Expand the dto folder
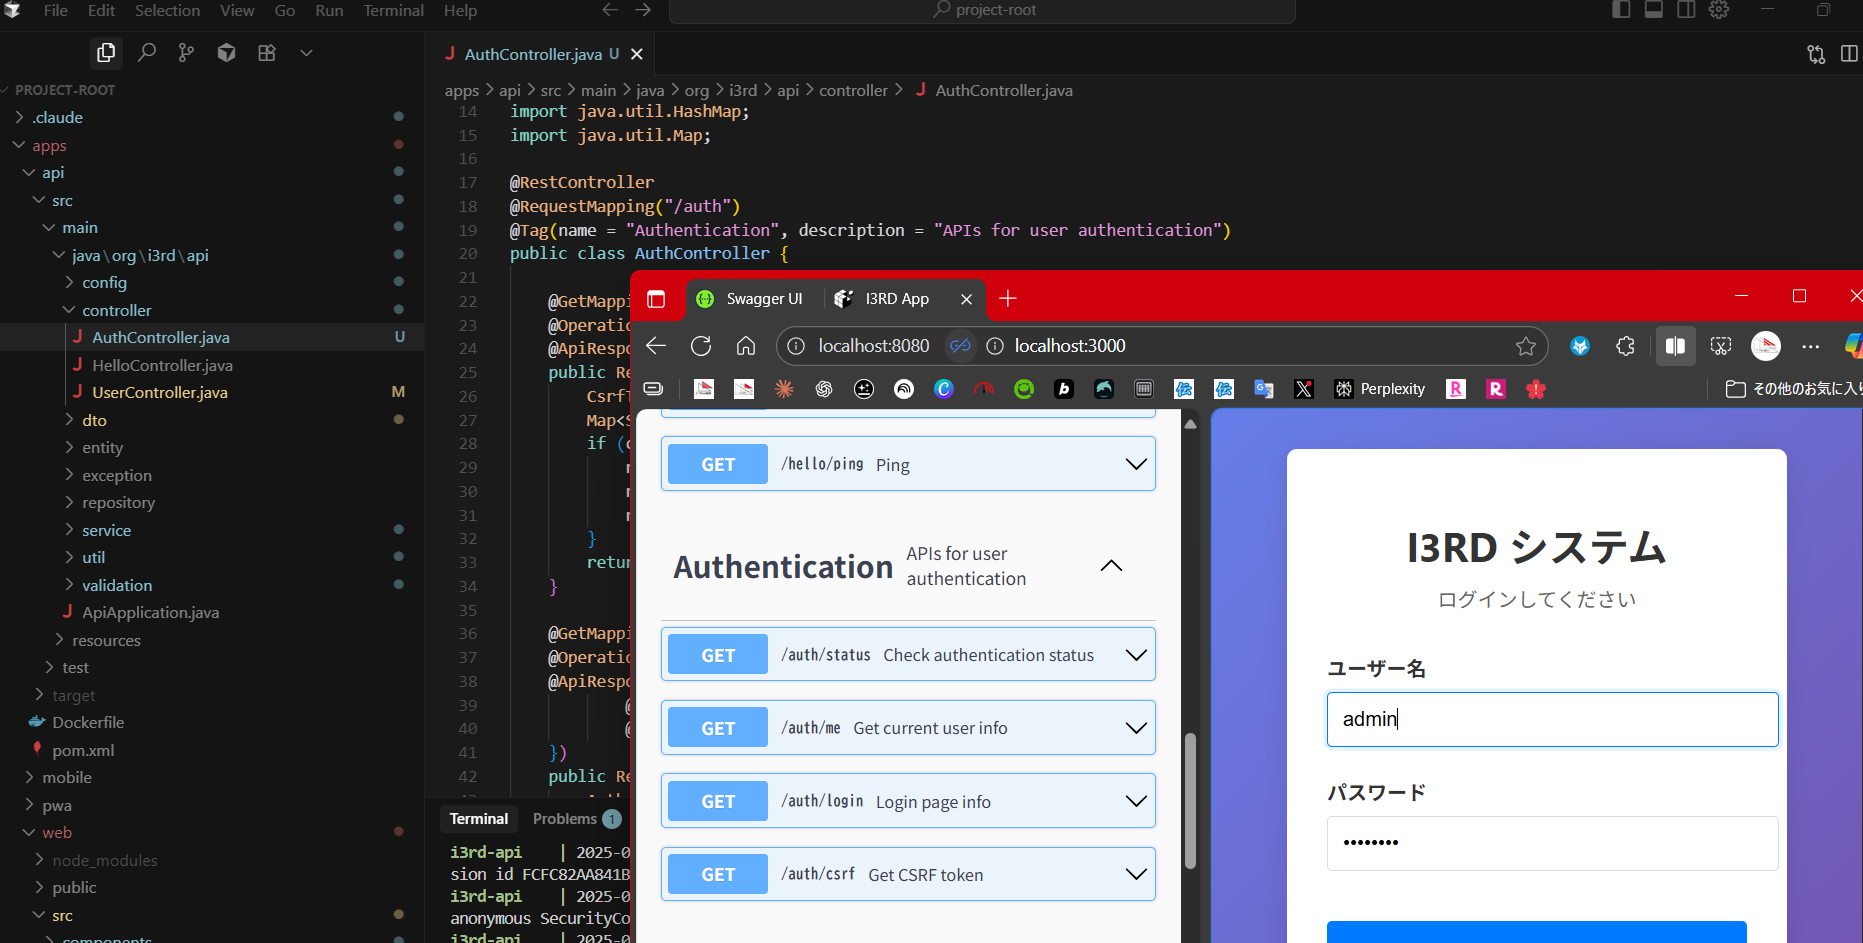 coord(94,420)
